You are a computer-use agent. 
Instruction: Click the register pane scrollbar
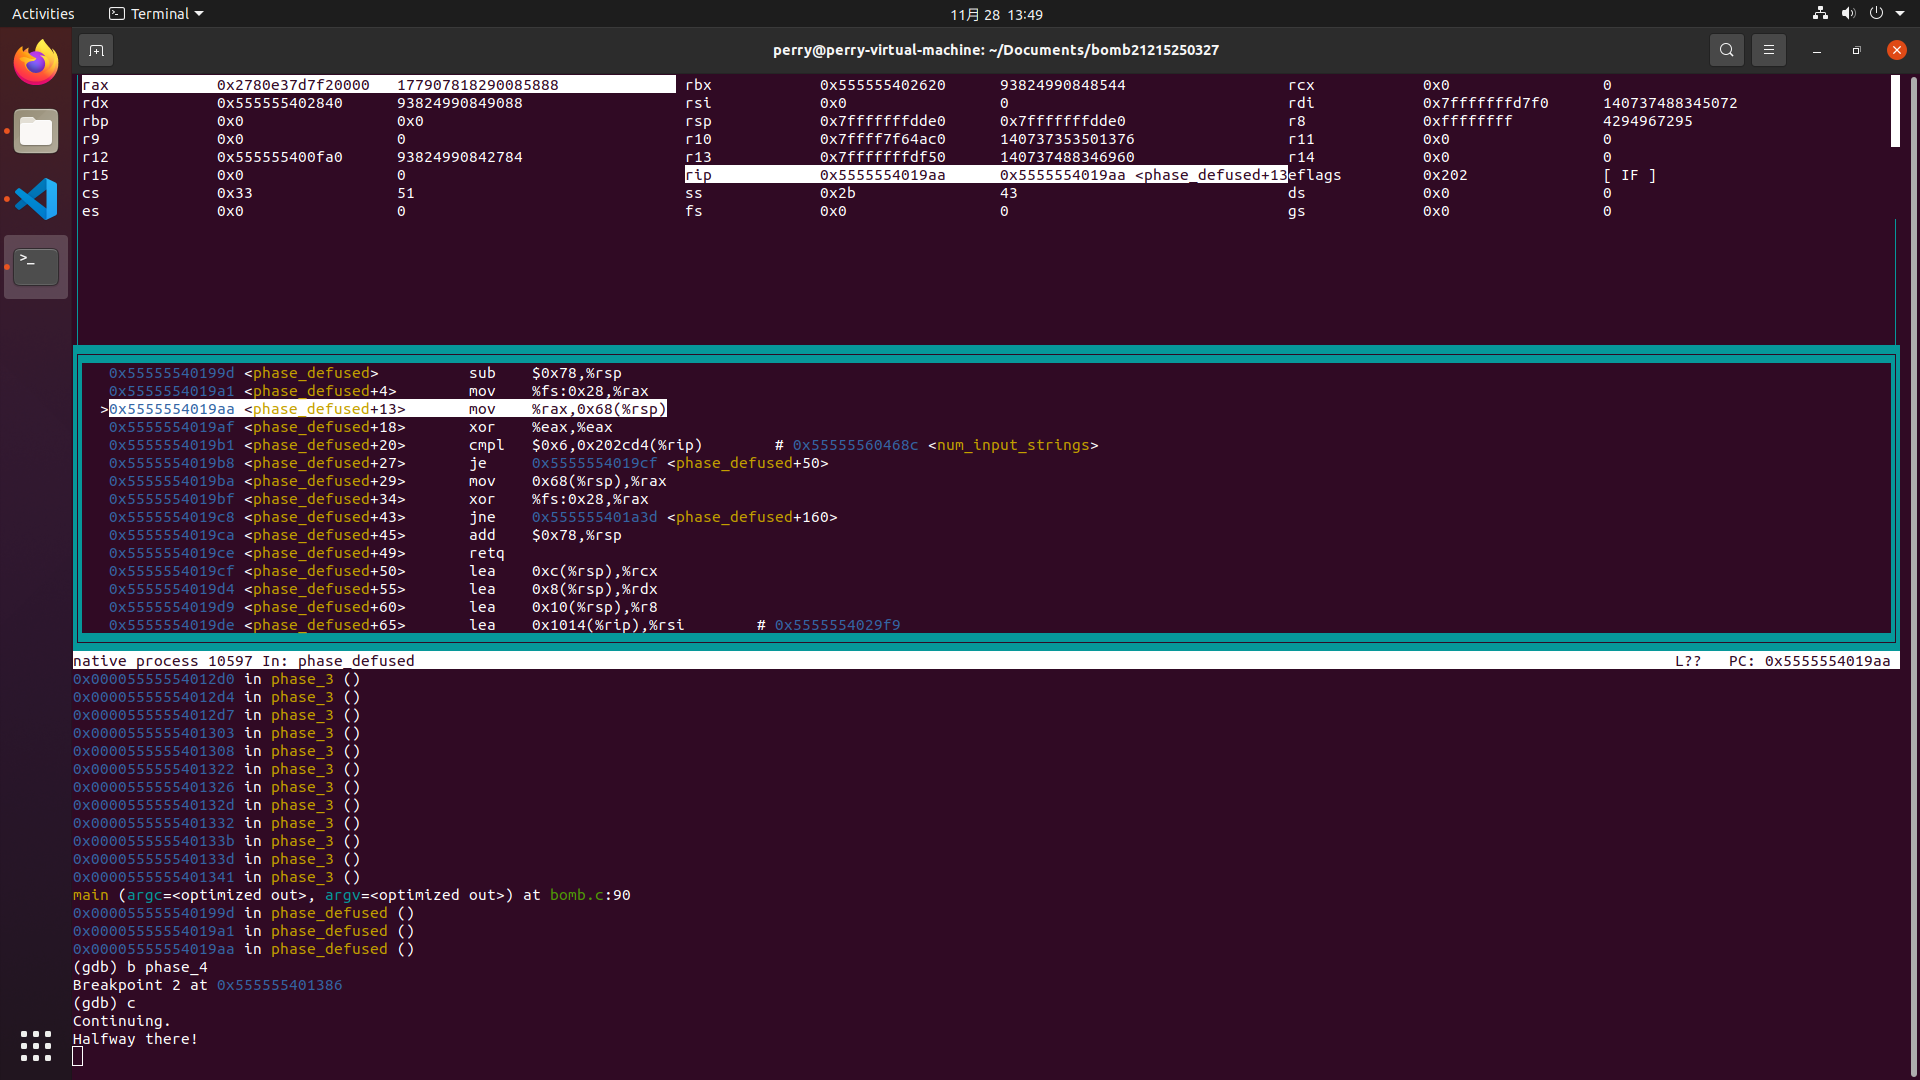[x=1895, y=112]
